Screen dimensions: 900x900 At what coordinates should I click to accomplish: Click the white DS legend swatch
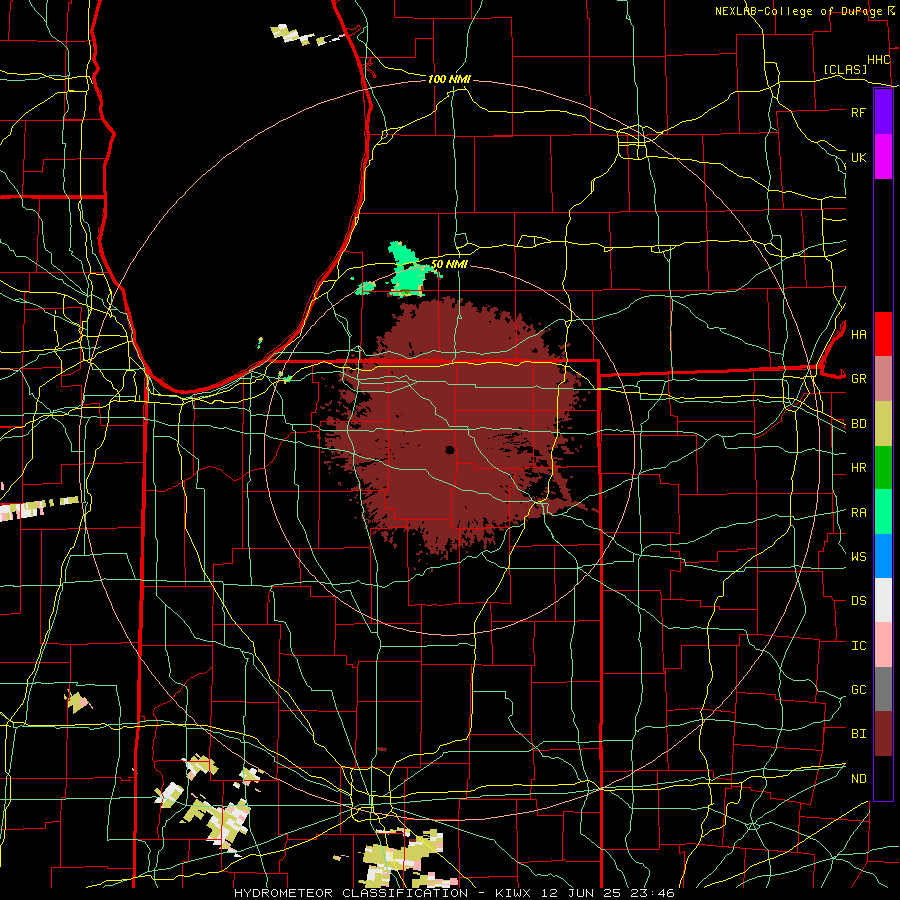[883, 600]
